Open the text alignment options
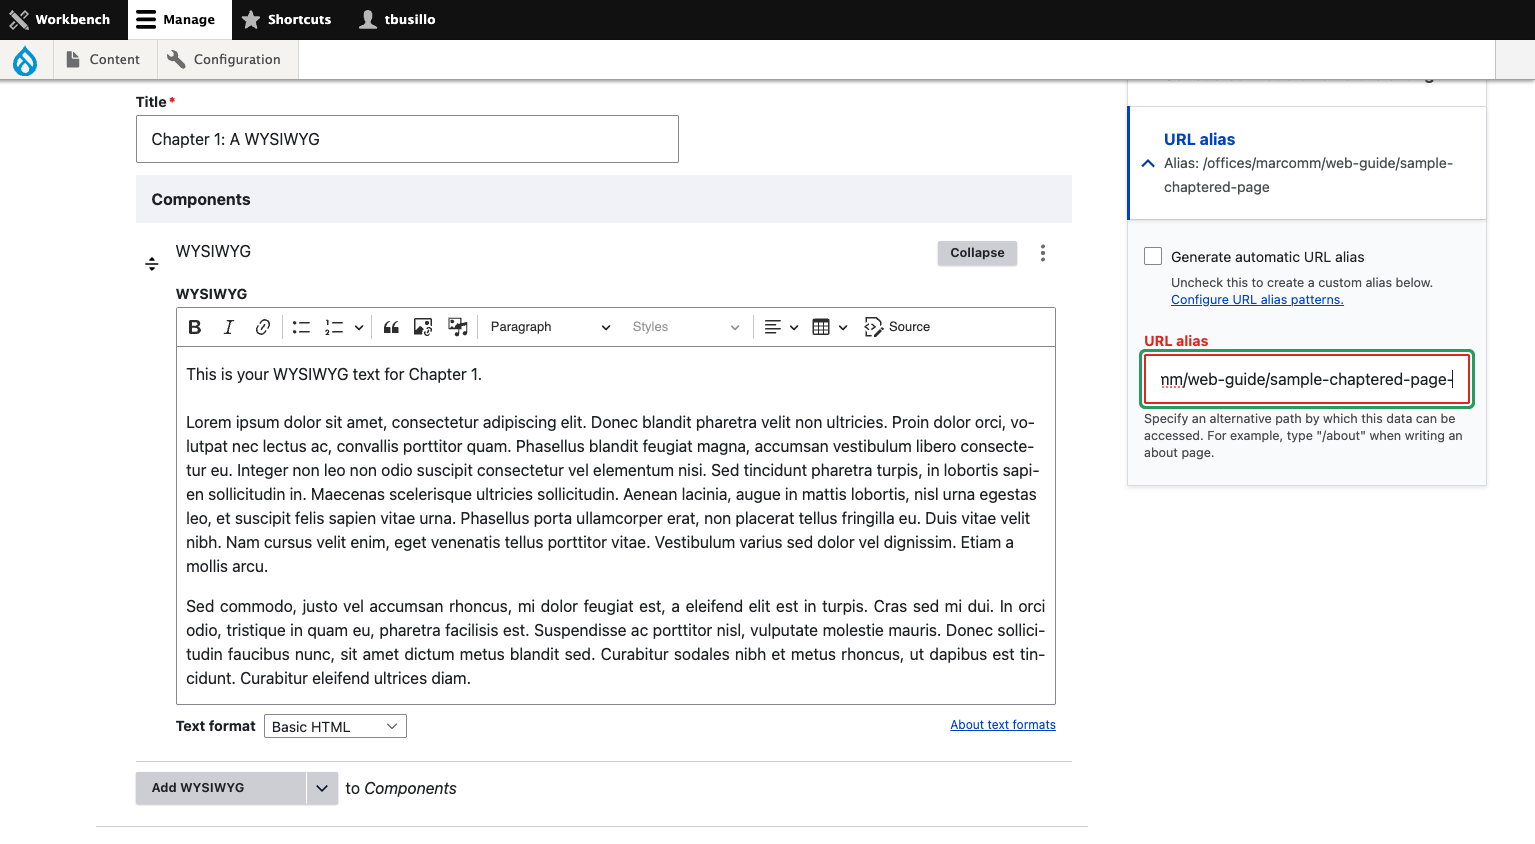Image resolution: width=1535 pixels, height=844 pixels. tap(781, 327)
